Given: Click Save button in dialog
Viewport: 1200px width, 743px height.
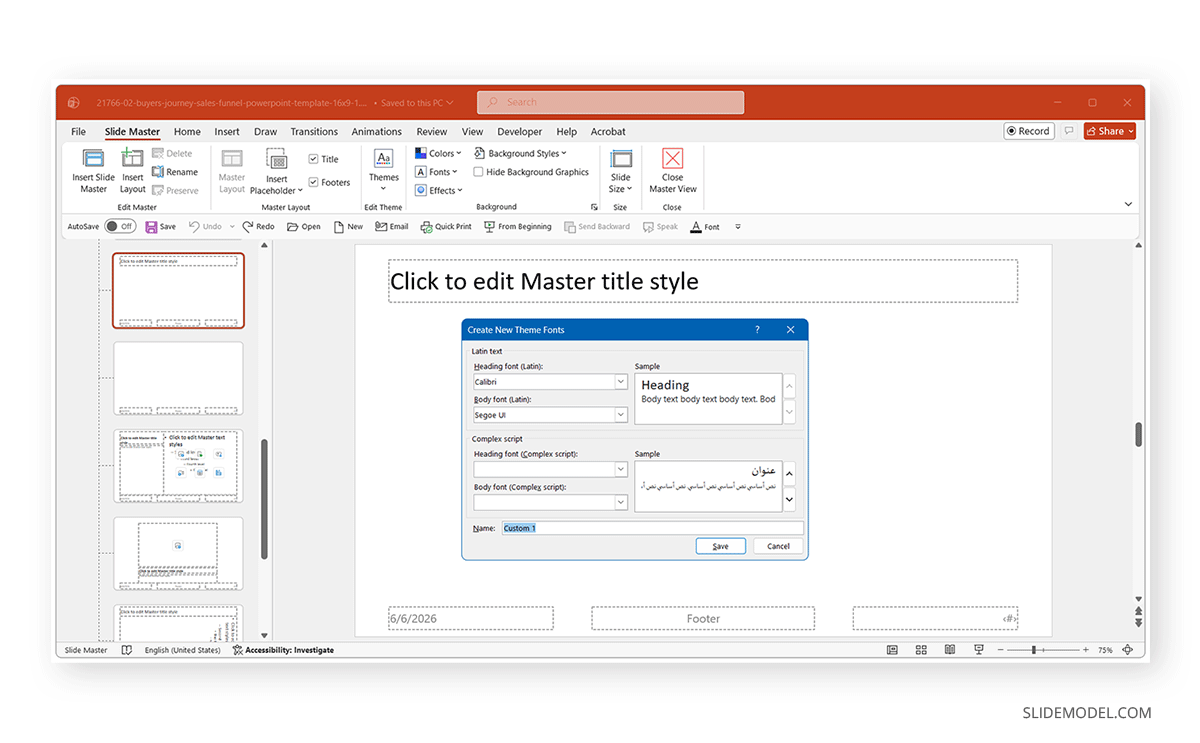Looking at the screenshot, I should coord(721,546).
